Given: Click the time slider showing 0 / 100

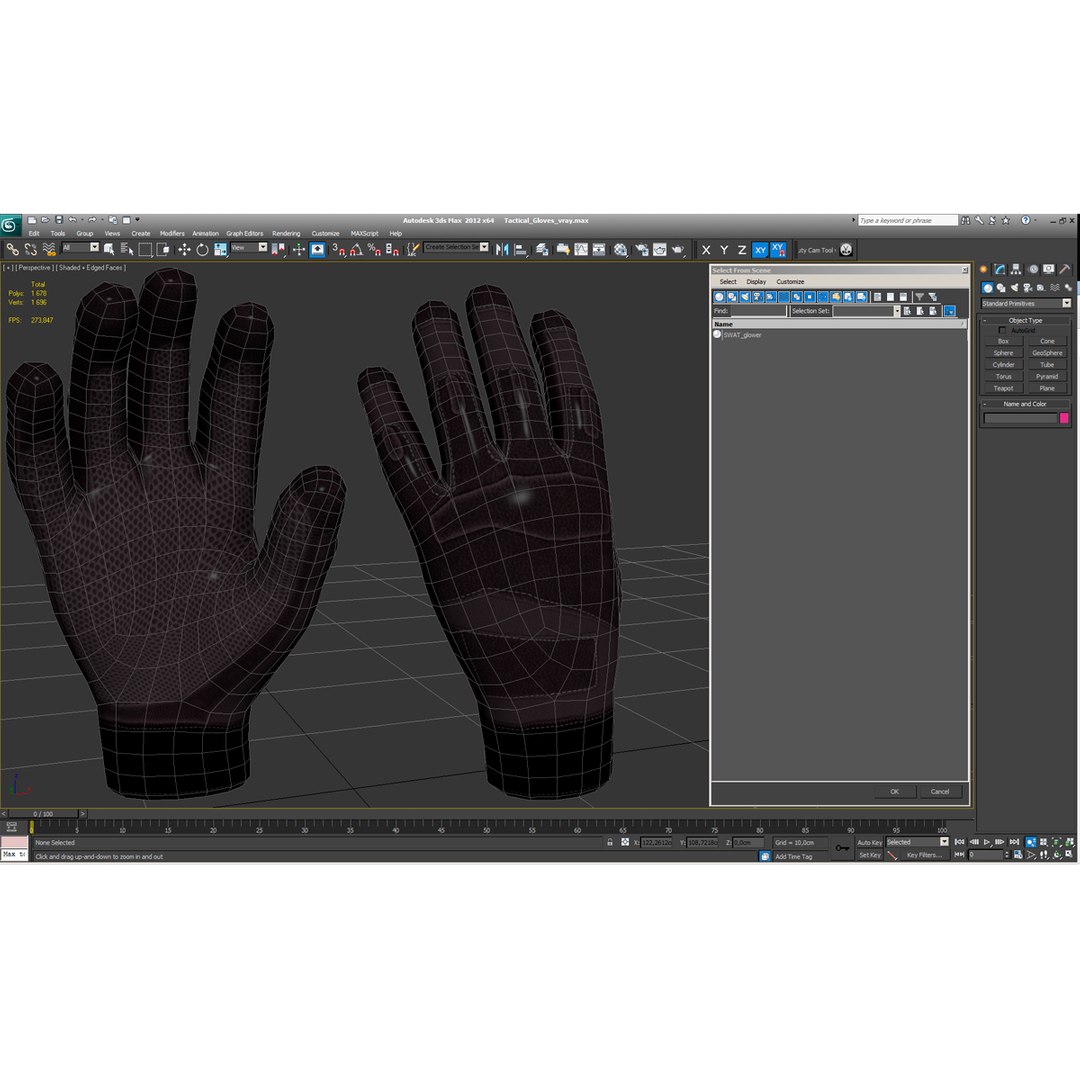Looking at the screenshot, I should (43, 813).
